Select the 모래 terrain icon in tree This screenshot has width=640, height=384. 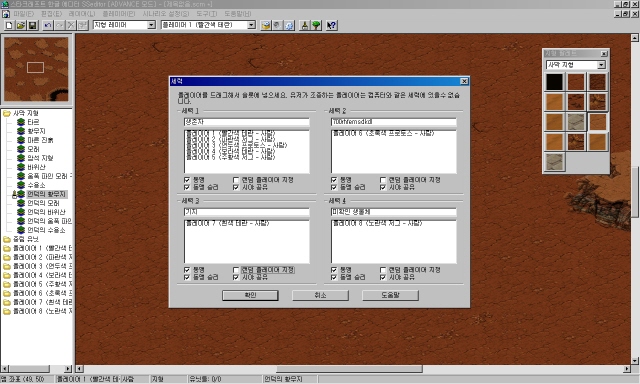coord(21,149)
